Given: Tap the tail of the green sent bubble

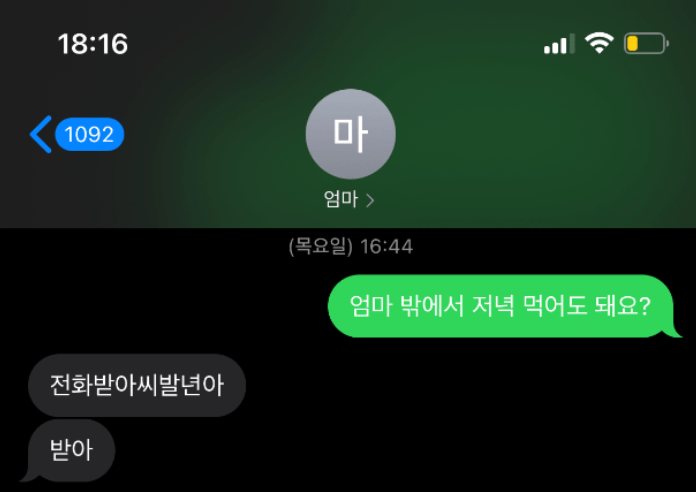Looking at the screenshot, I should tap(672, 332).
